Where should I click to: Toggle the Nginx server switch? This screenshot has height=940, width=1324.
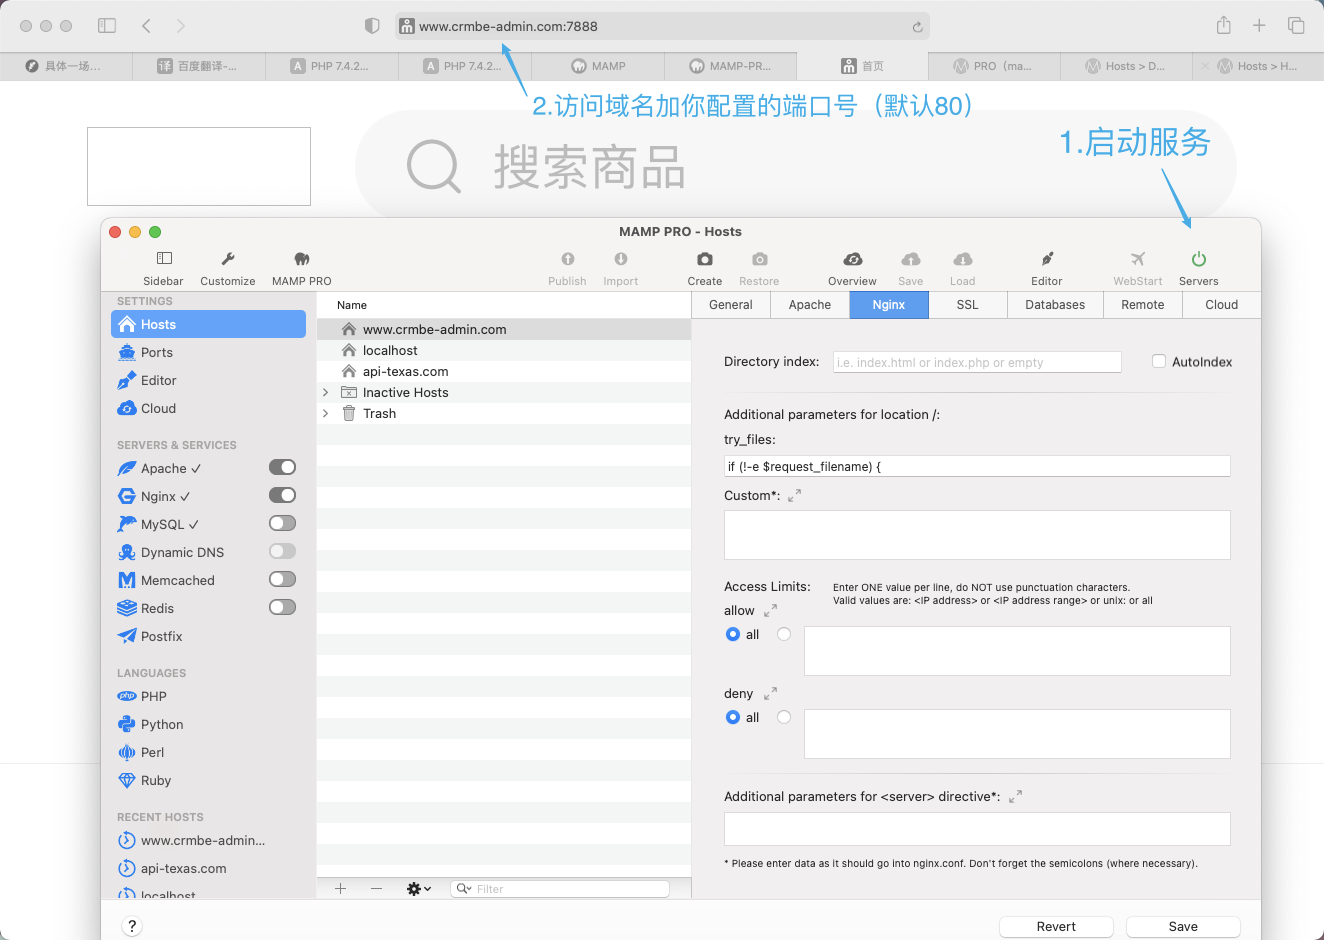coord(283,495)
